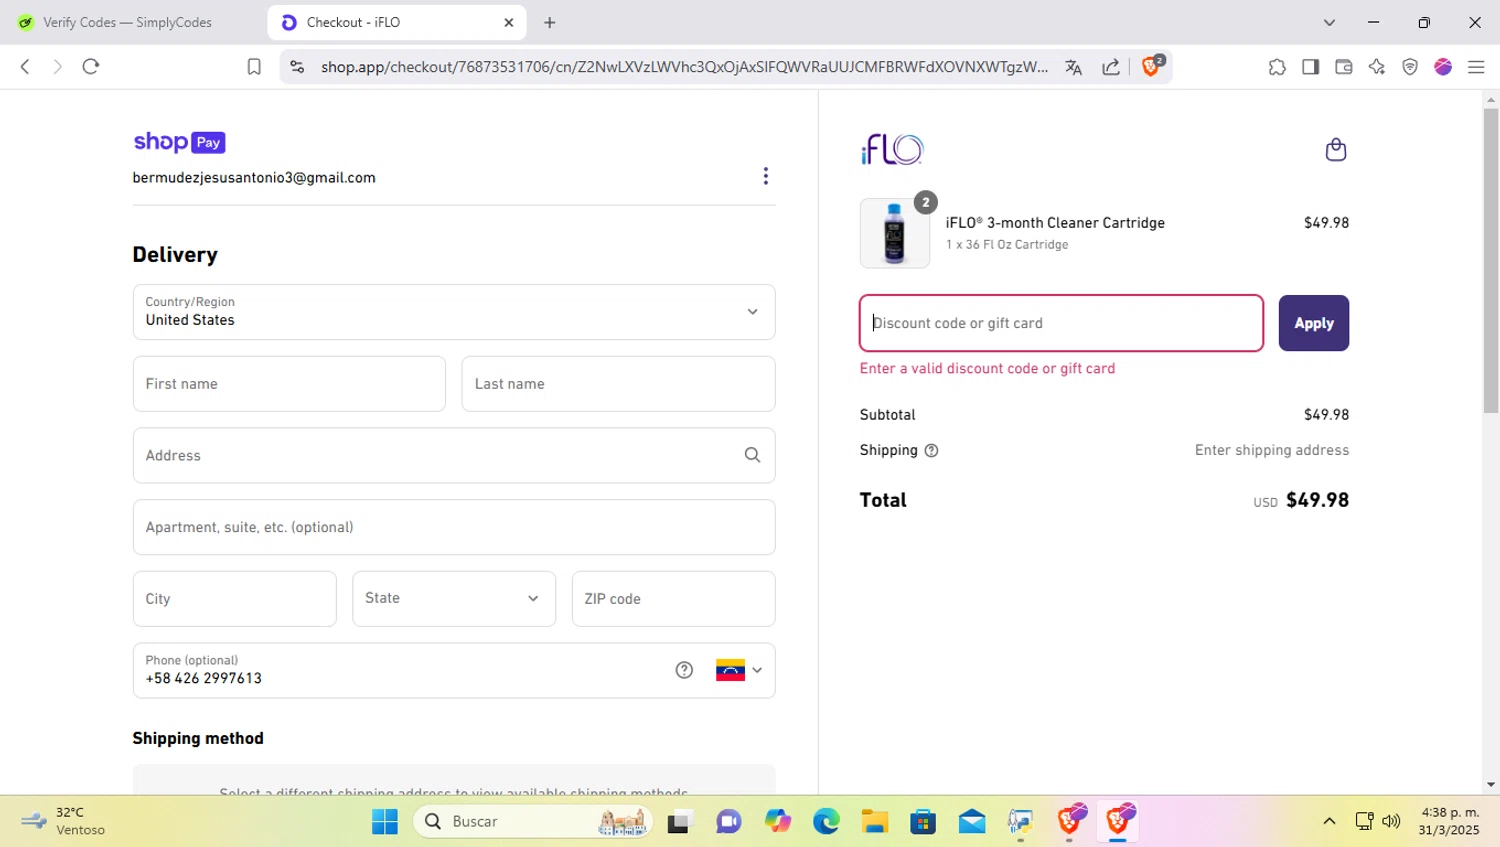The height and width of the screenshot is (847, 1500).
Task: Toggle the browser sidebar panel icon
Action: tap(1310, 67)
